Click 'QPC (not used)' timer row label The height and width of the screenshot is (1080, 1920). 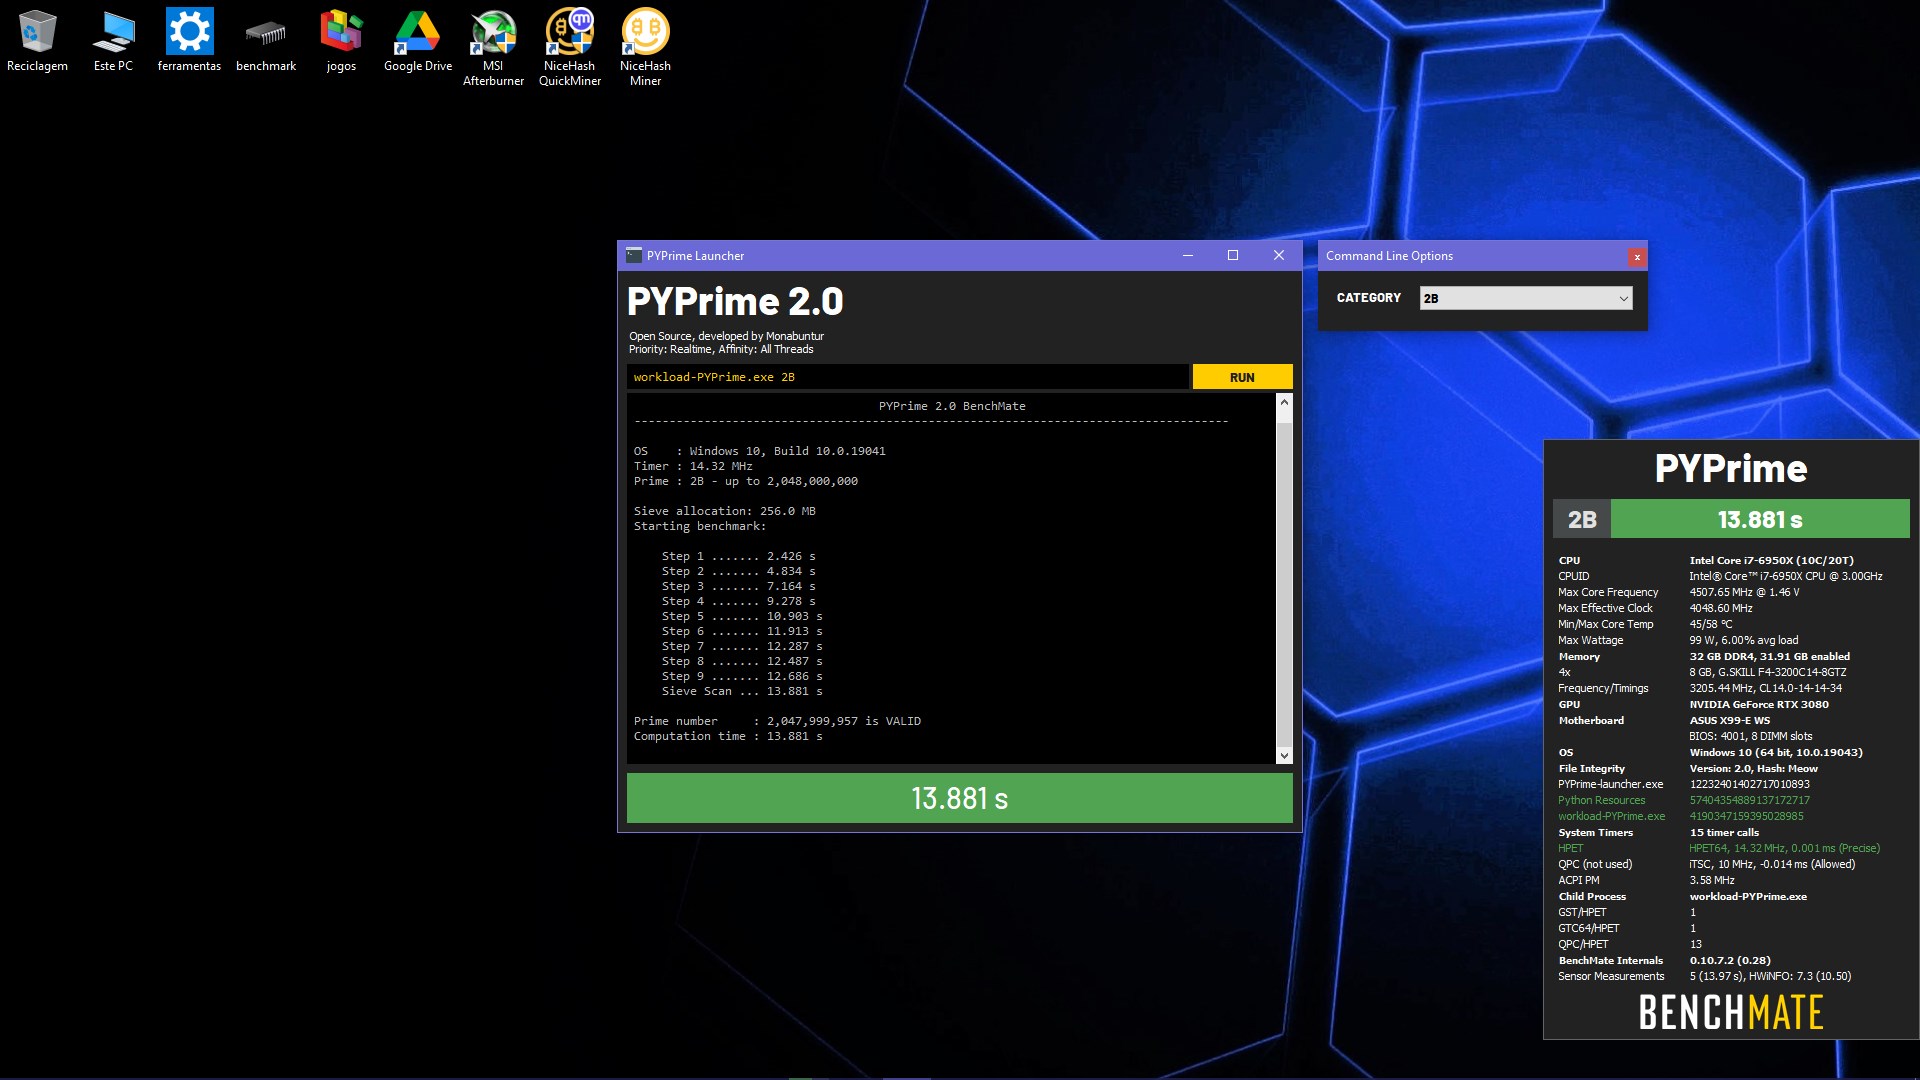click(1594, 864)
